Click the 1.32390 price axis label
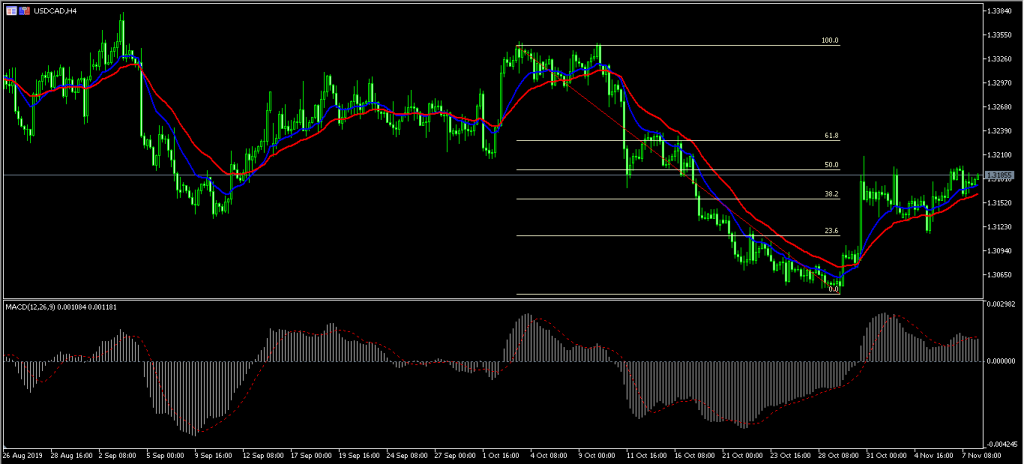 [1000, 131]
